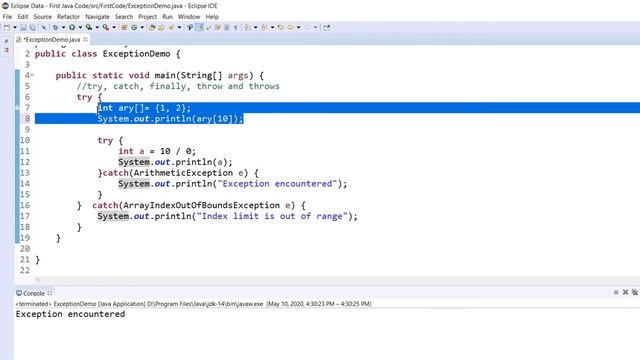Collapse the main method fold marker
The width and height of the screenshot is (640, 360).
click(x=32, y=75)
